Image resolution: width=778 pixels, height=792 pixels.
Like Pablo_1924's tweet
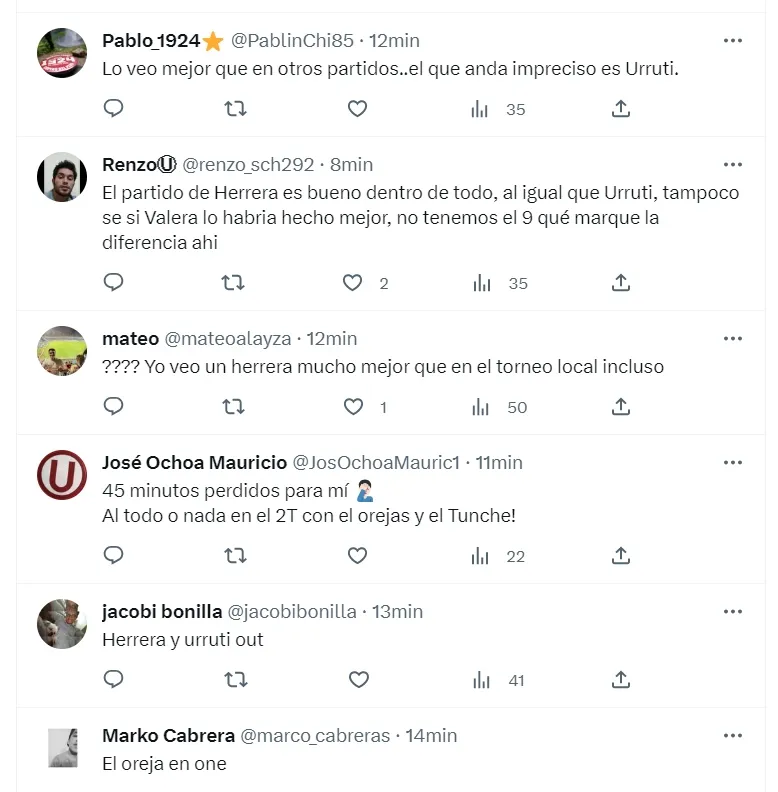pos(357,109)
